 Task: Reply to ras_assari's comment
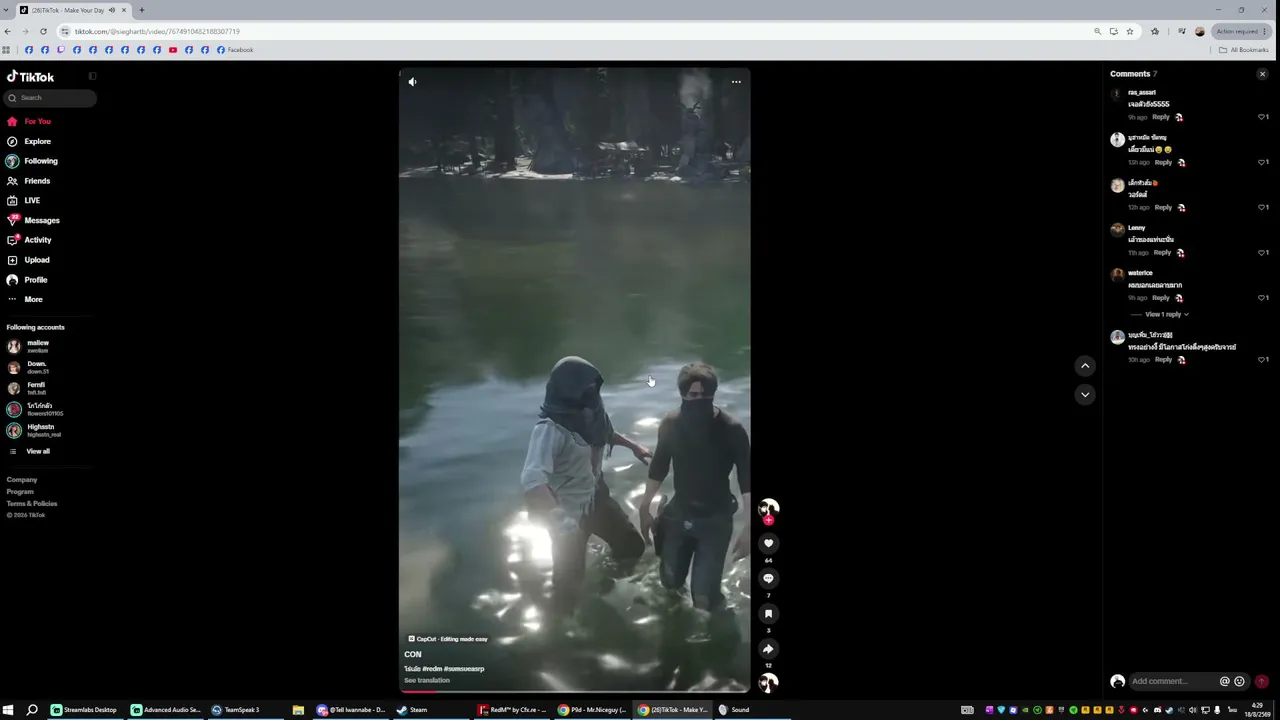(x=1161, y=117)
